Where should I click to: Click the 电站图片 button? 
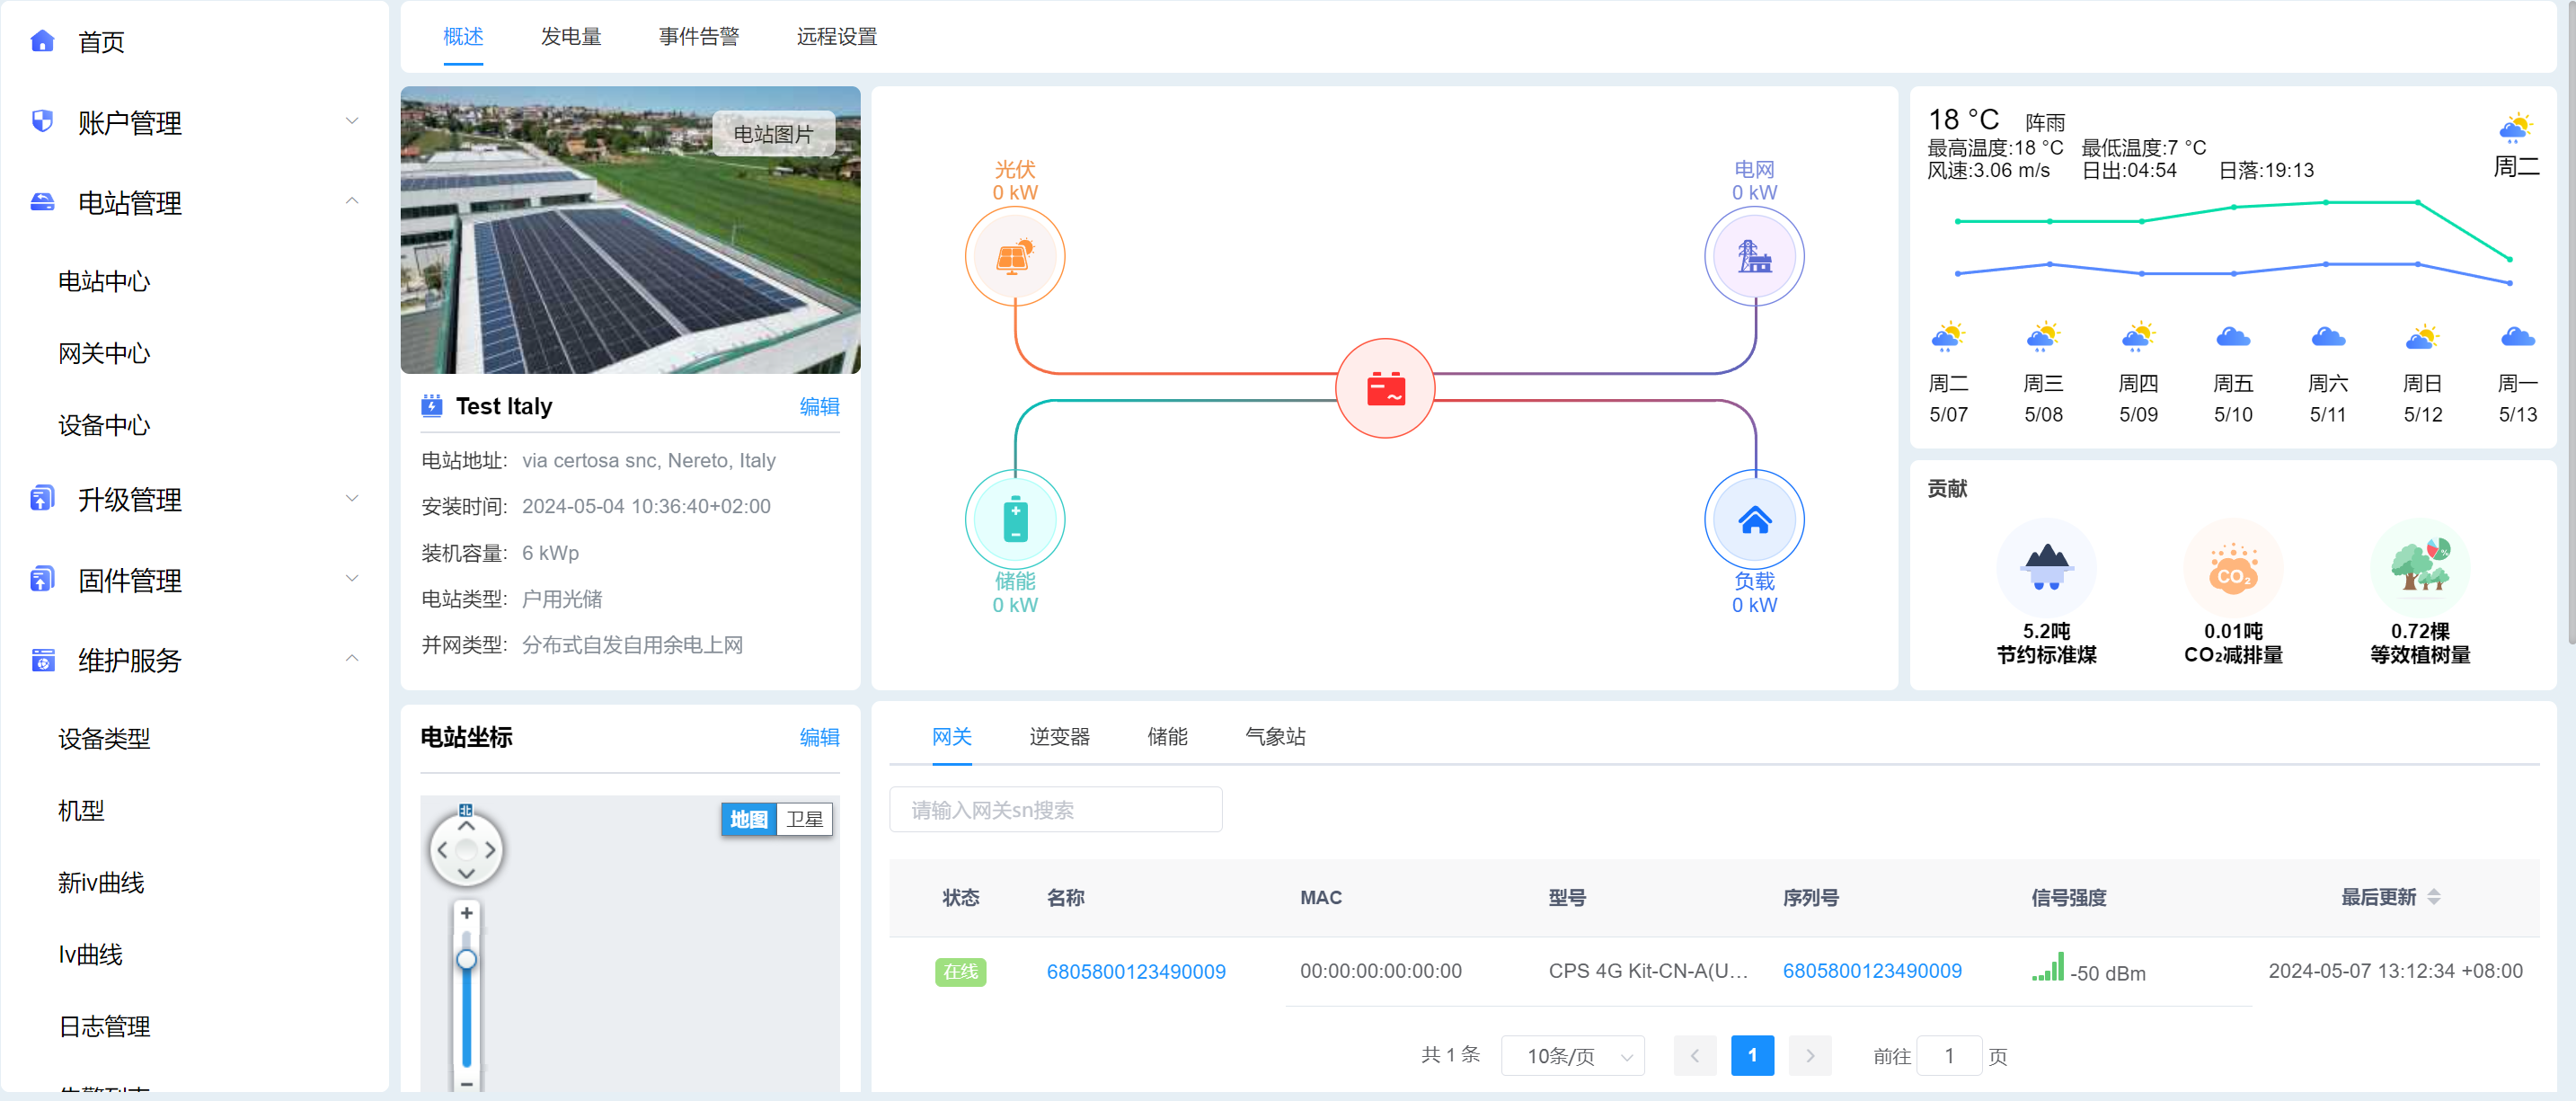pos(773,134)
